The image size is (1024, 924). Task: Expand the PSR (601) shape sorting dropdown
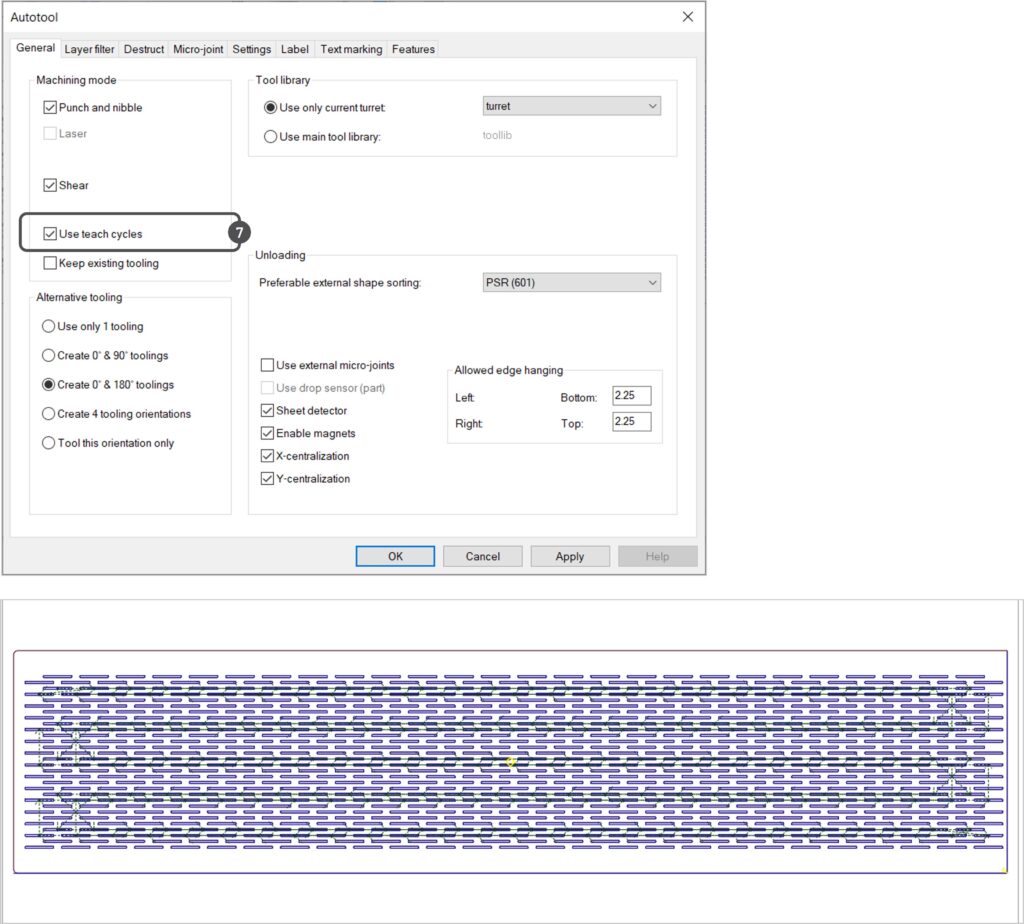(x=571, y=283)
